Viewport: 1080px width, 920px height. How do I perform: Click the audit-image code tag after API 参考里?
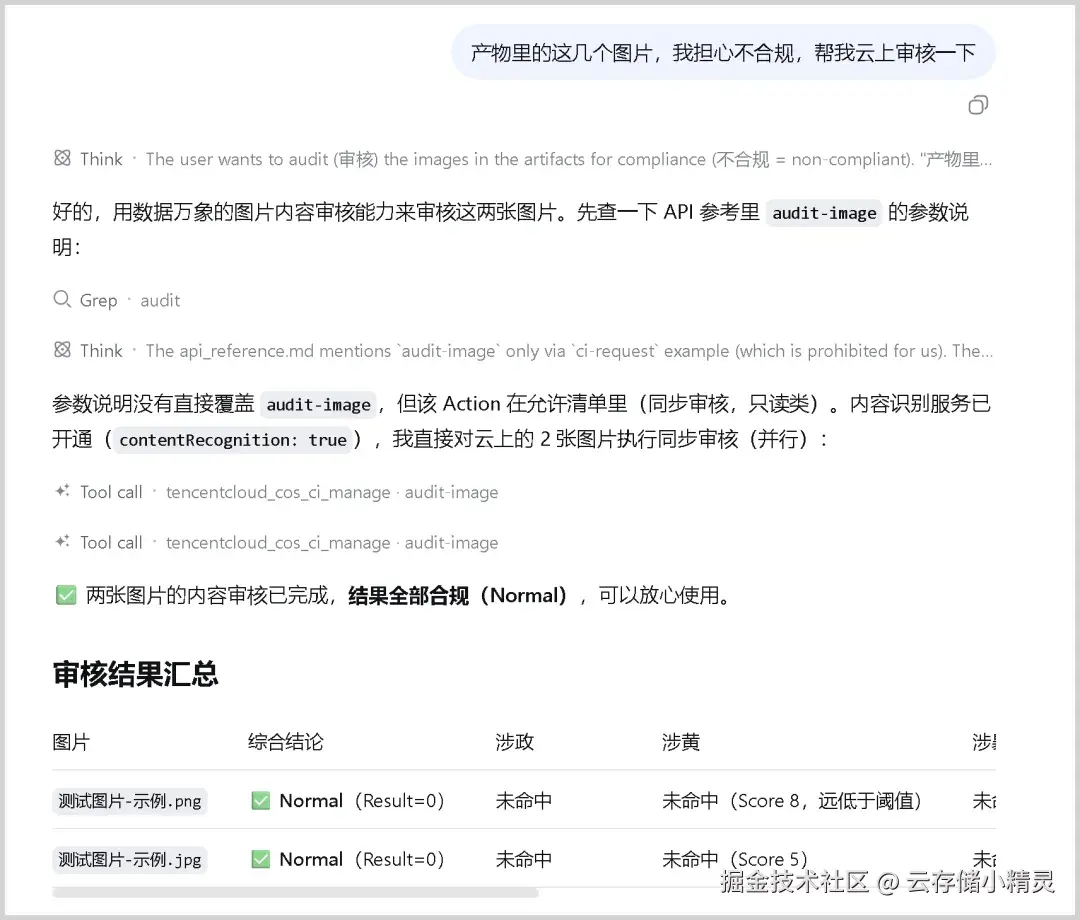point(824,213)
